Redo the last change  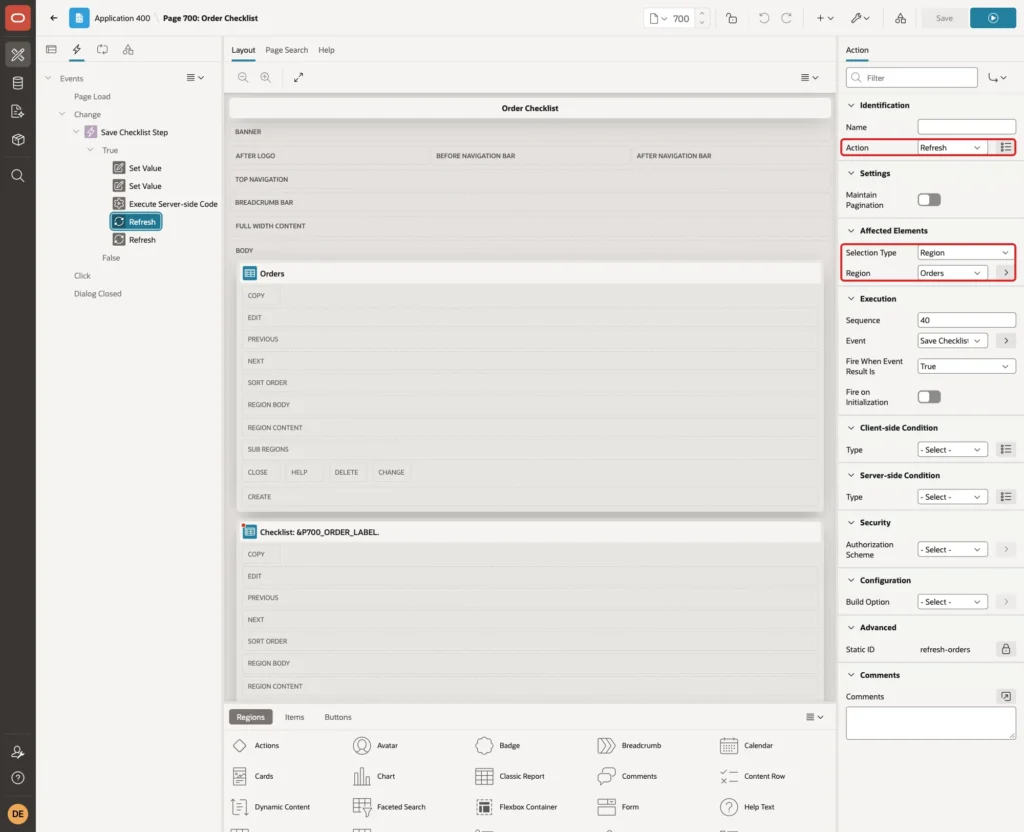[x=787, y=18]
